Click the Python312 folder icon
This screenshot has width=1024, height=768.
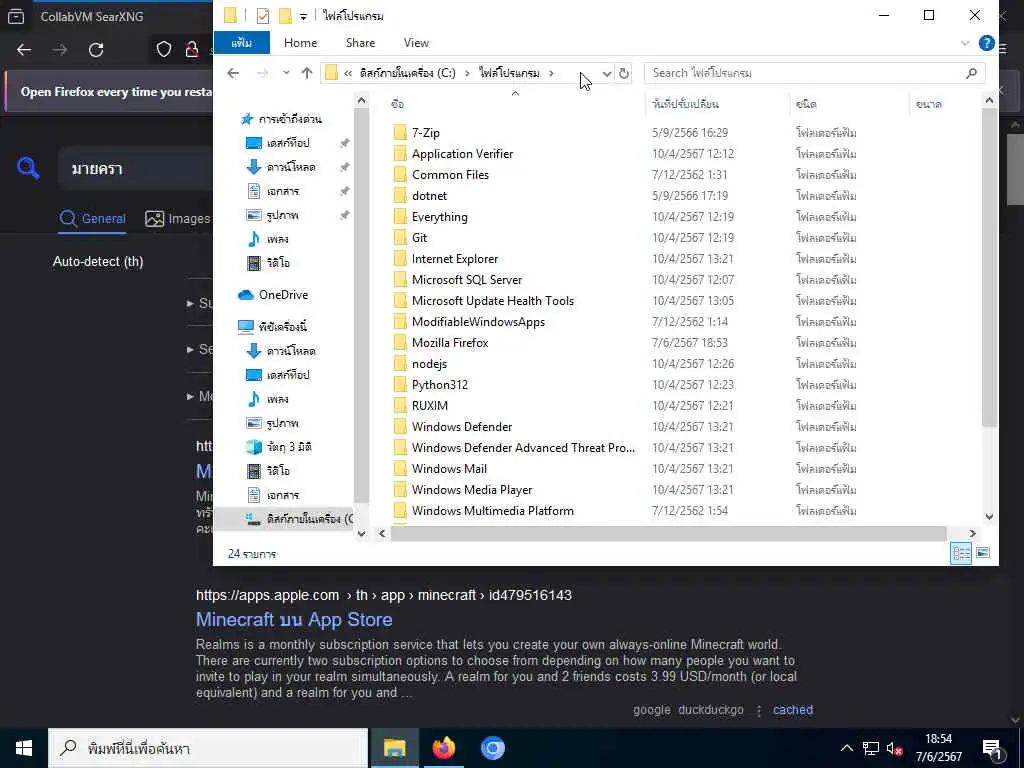coord(400,385)
